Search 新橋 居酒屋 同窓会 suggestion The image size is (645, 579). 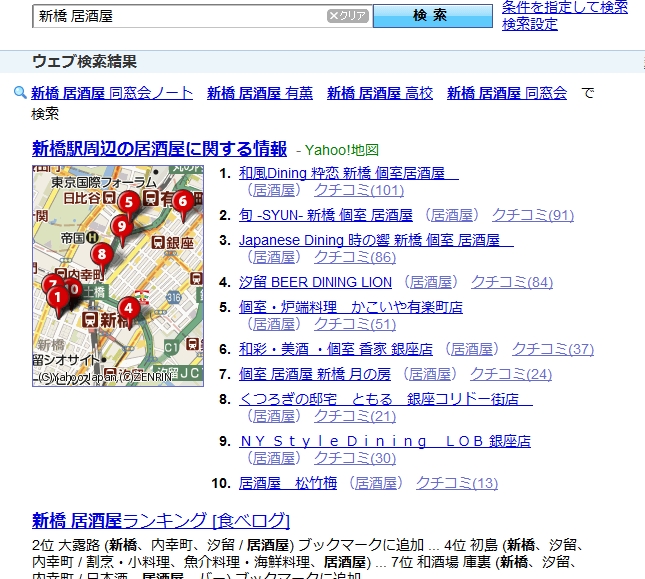click(x=507, y=93)
